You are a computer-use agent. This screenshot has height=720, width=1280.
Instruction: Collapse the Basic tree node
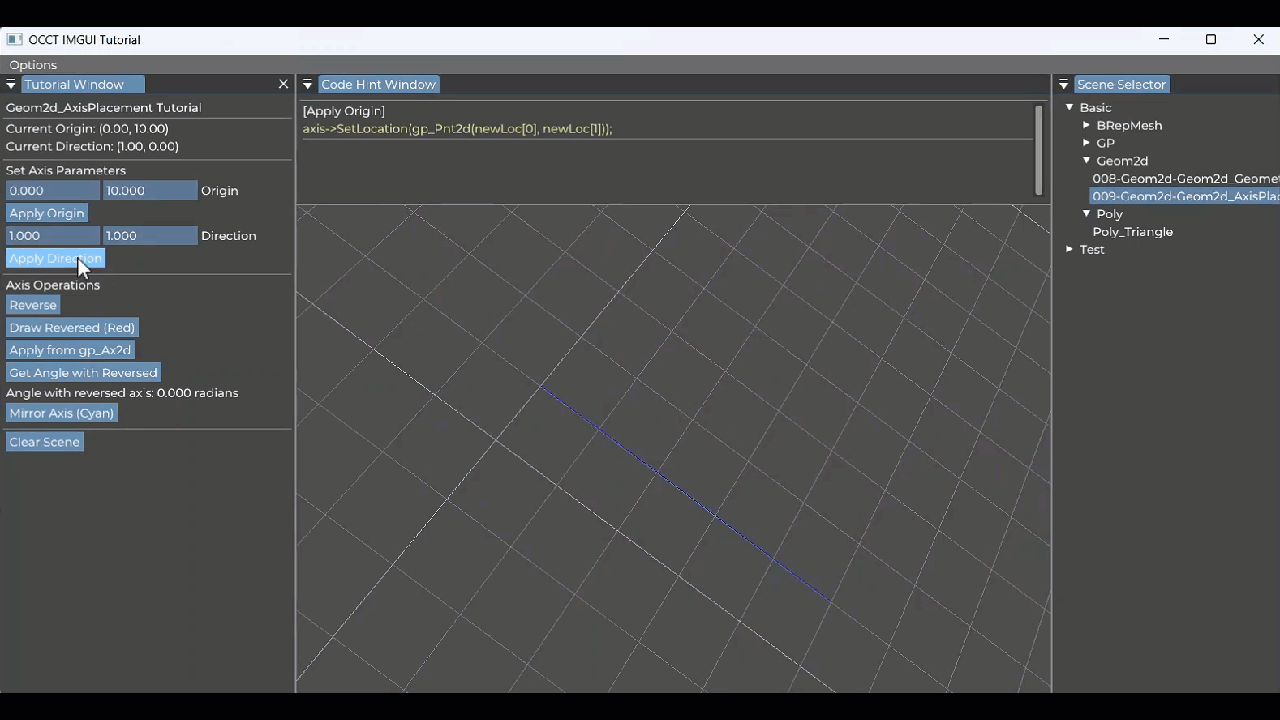[x=1069, y=107]
